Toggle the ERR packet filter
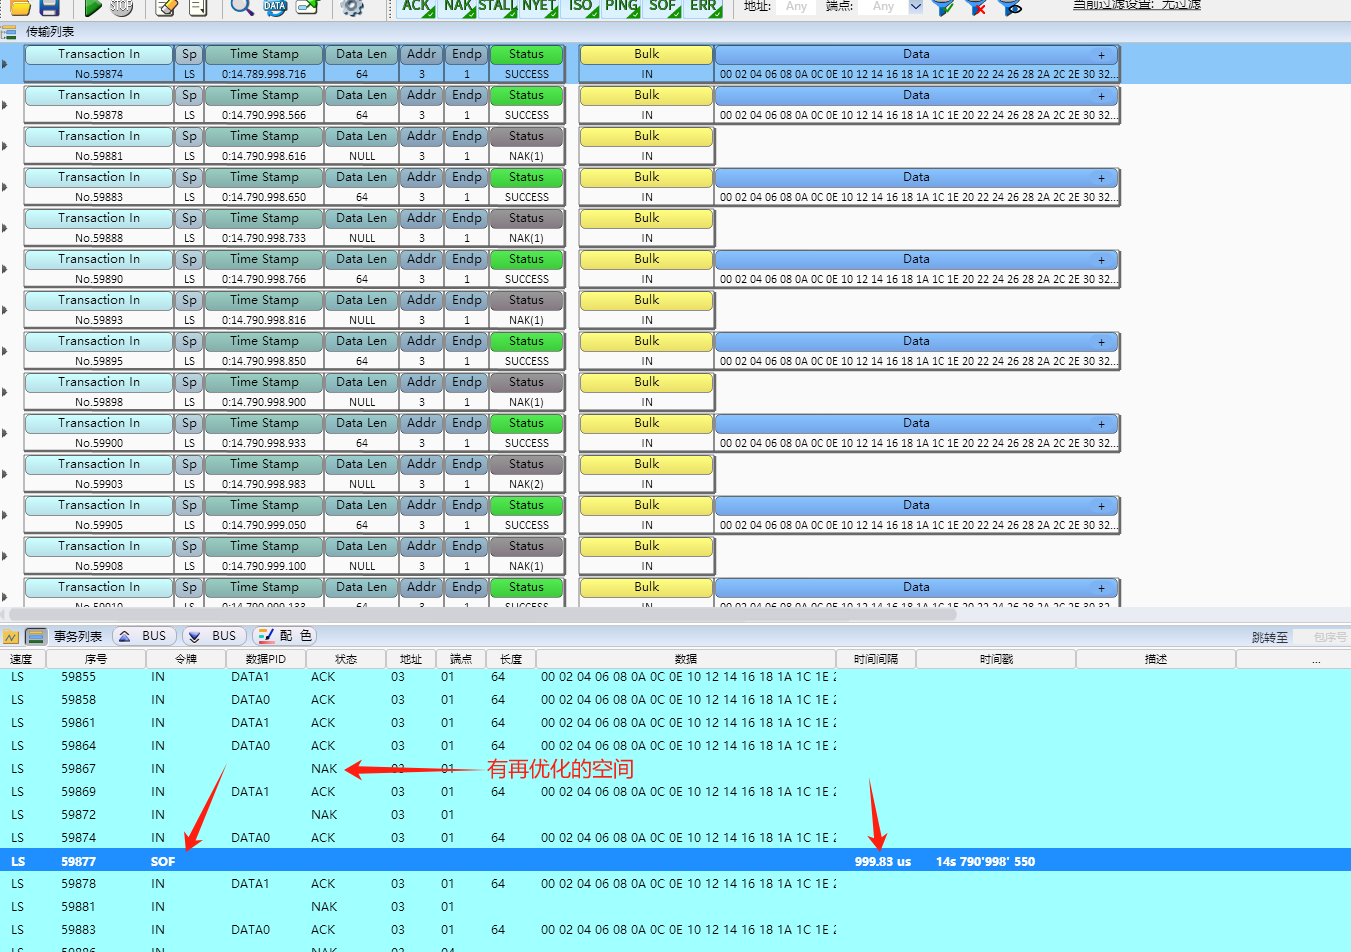 (704, 7)
